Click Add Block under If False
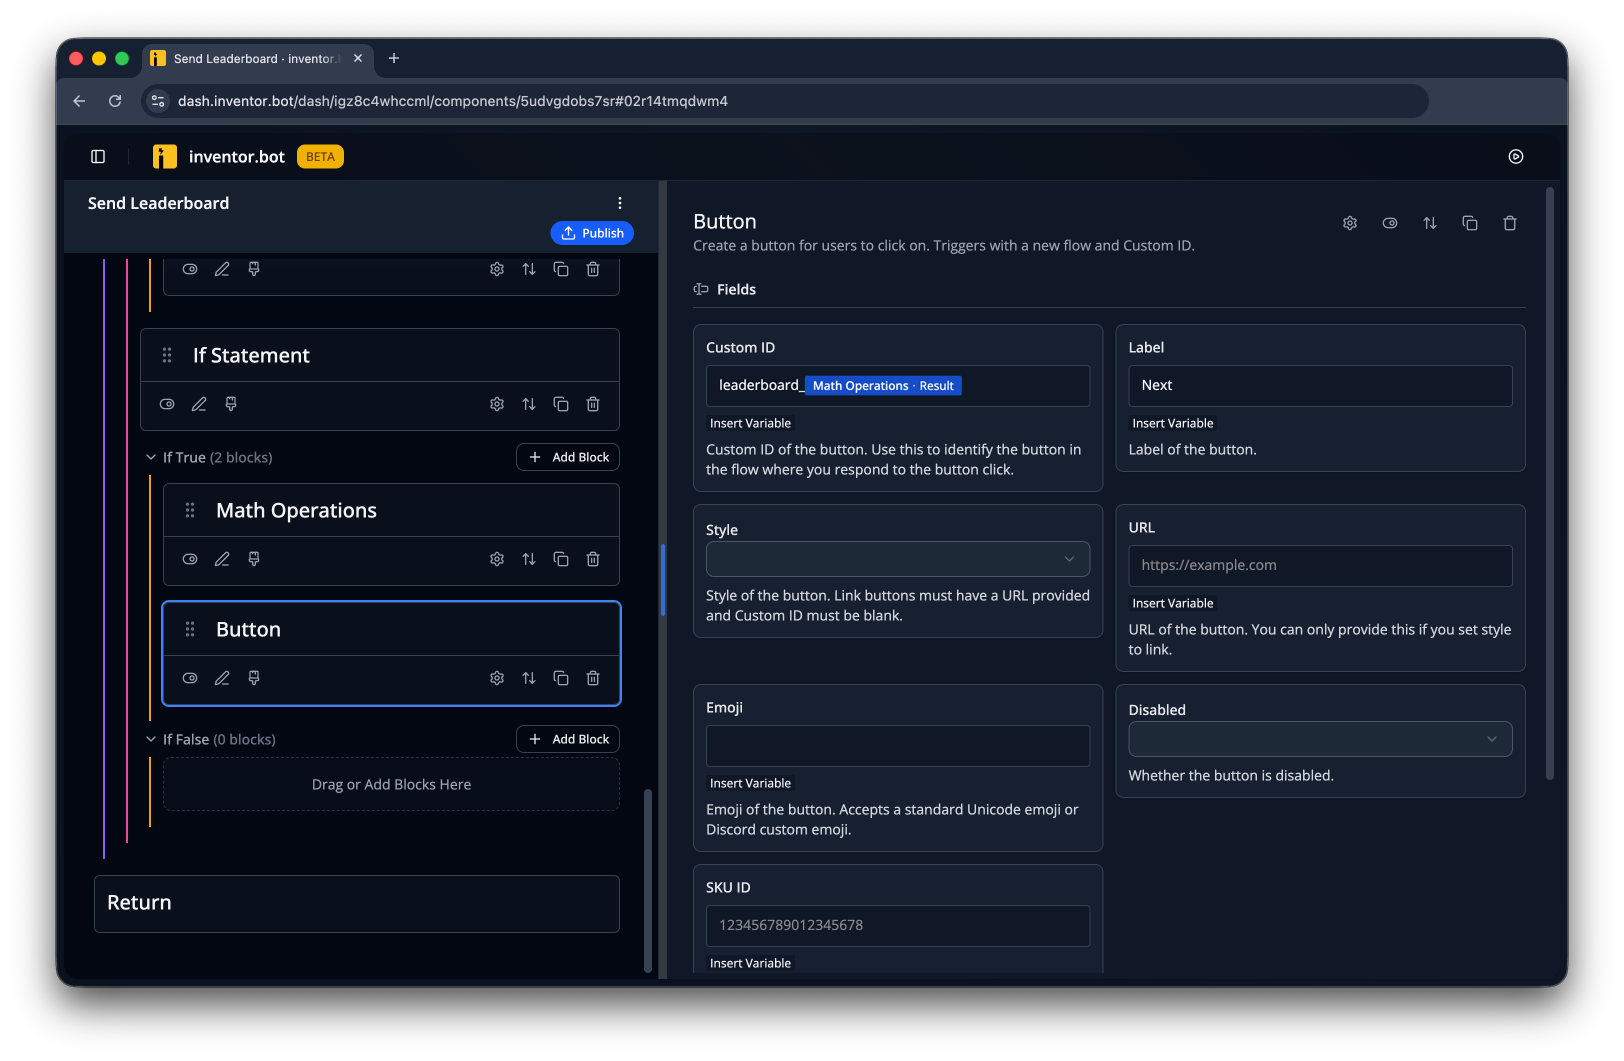Screen dimensions: 1624x1061 click(568, 739)
